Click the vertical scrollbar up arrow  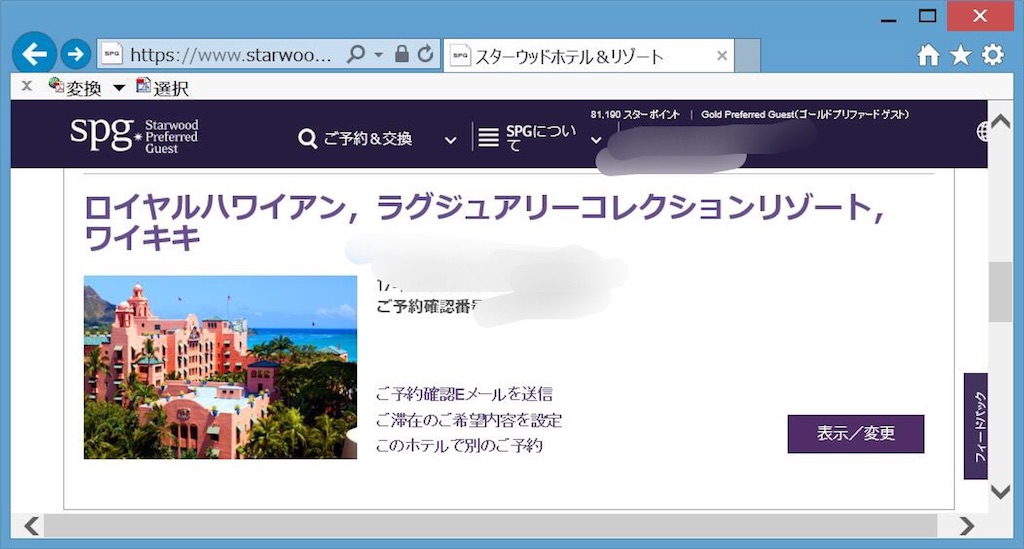point(1000,121)
